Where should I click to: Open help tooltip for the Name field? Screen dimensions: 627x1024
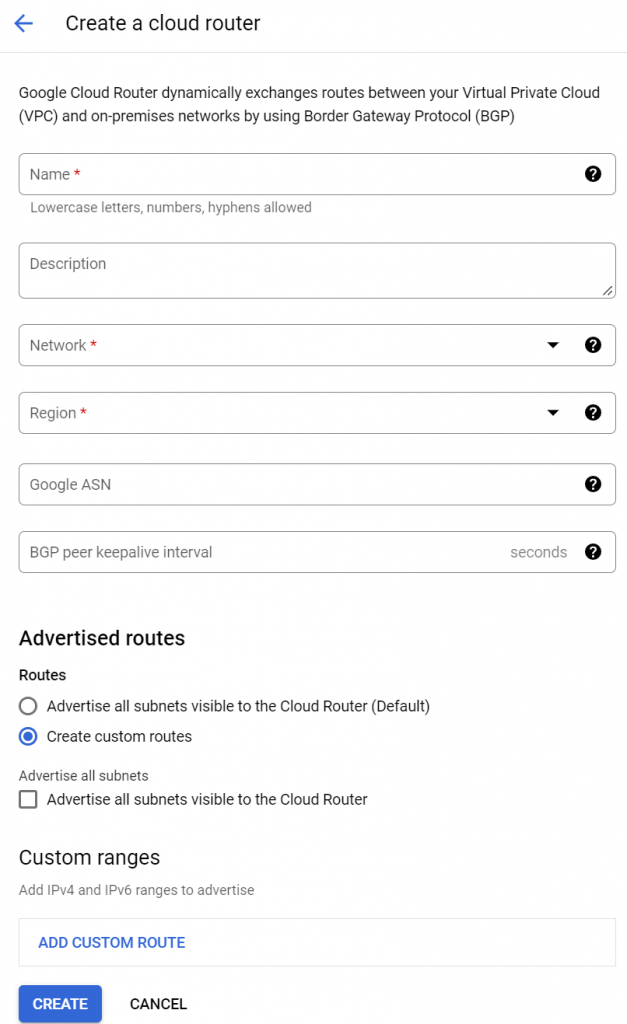[592, 174]
